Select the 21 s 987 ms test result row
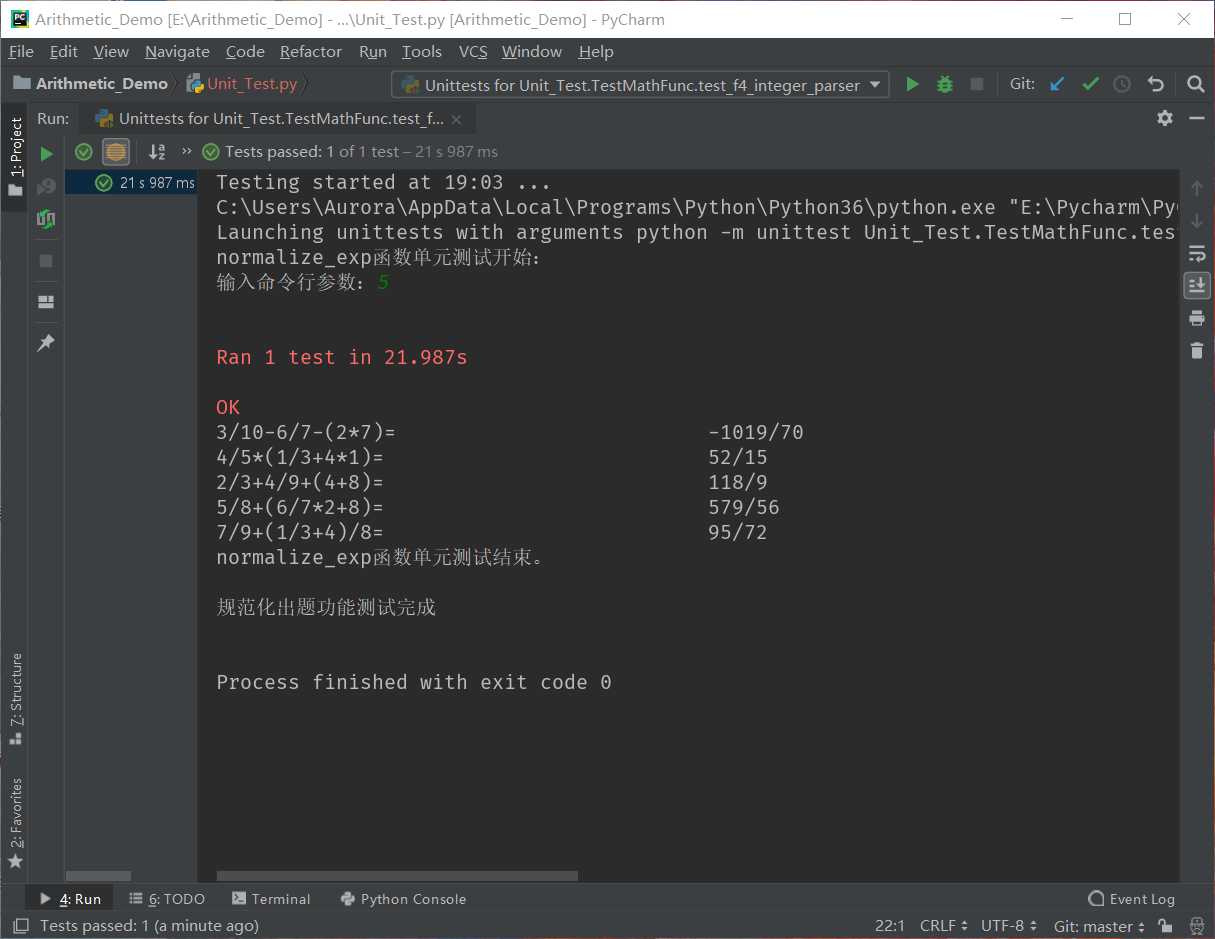Viewport: 1215px width, 939px height. 132,183
